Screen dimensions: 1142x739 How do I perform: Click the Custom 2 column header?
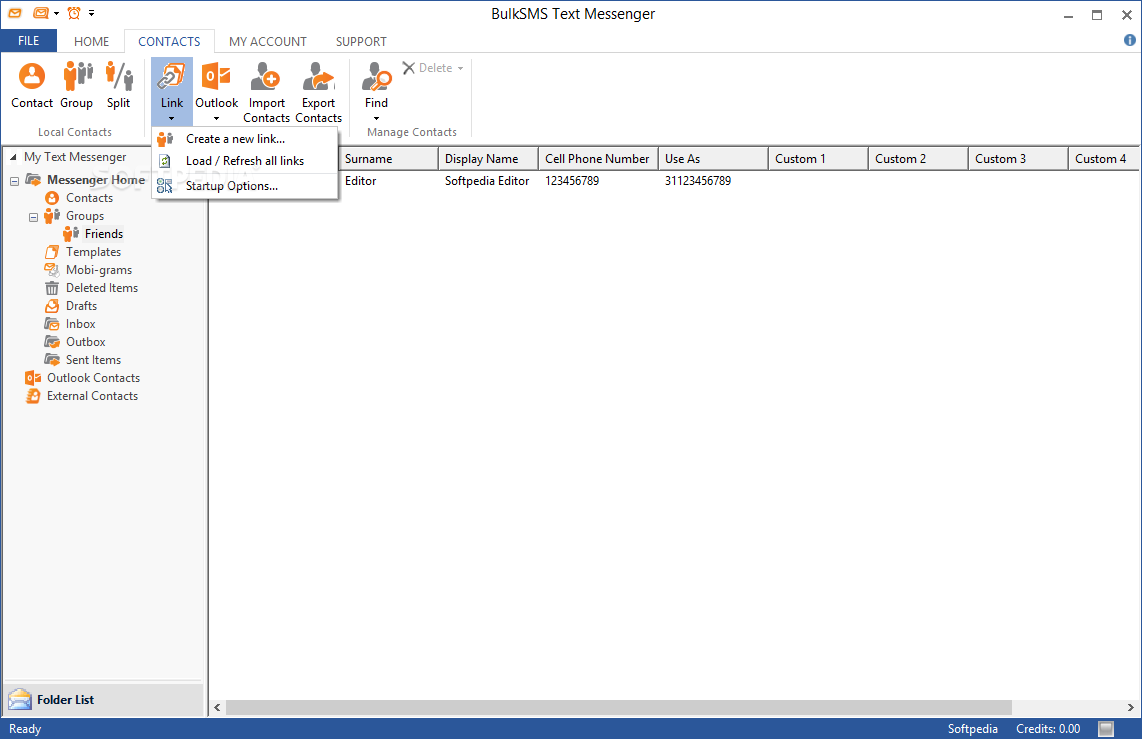click(x=918, y=159)
